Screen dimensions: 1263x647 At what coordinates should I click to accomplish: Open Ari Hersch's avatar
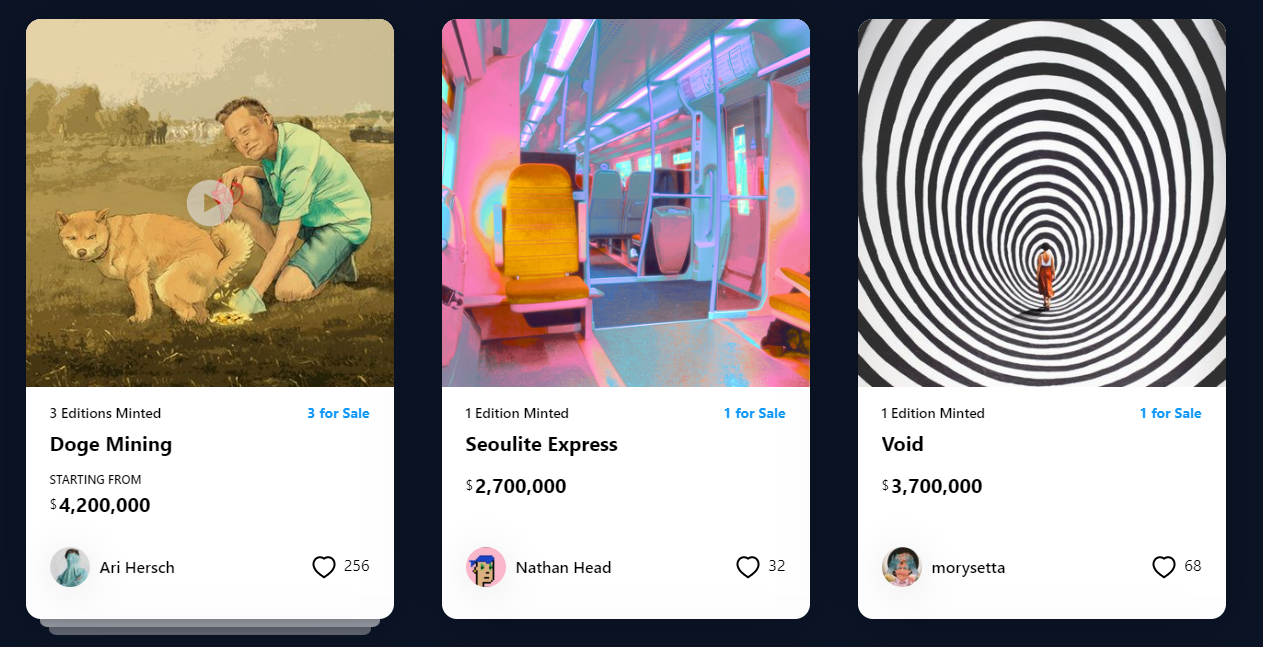tap(70, 567)
